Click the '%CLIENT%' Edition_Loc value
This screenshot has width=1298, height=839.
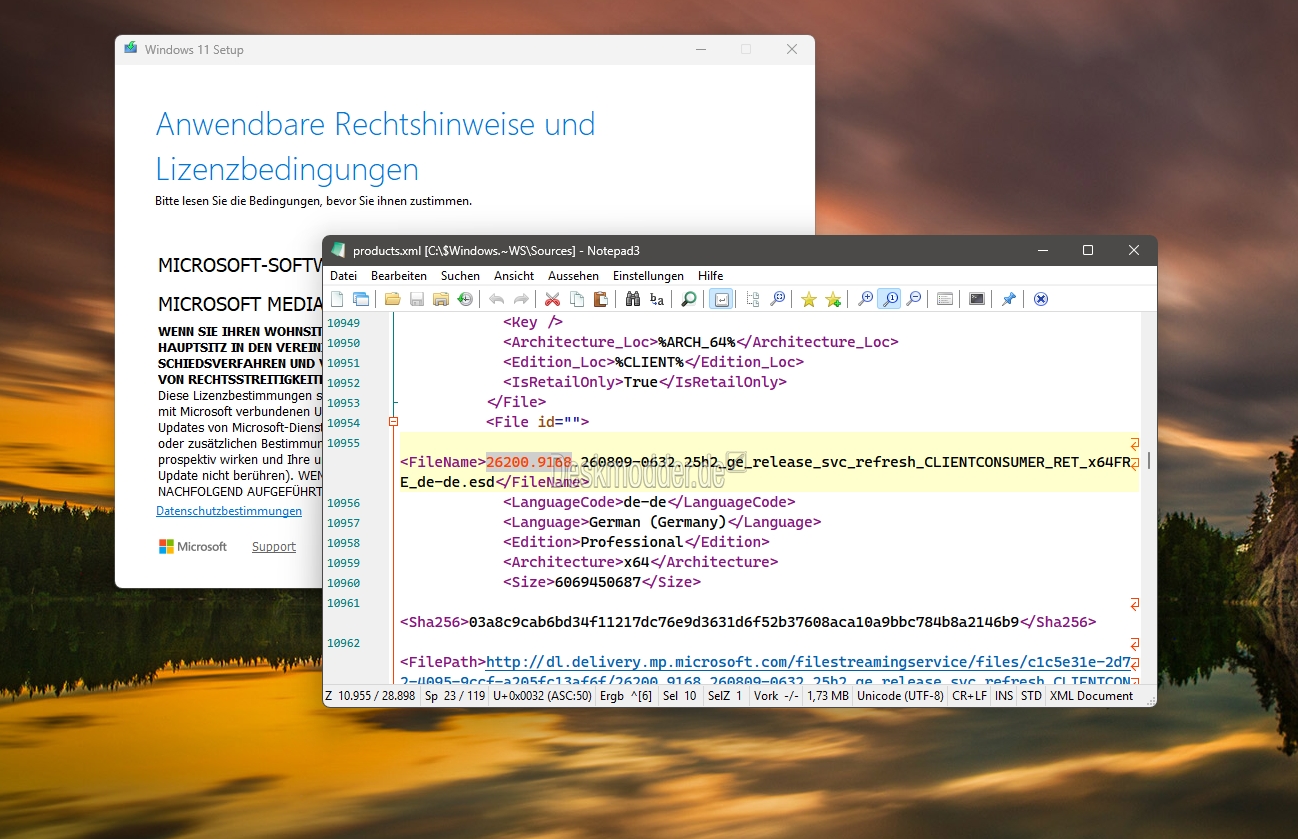[649, 362]
